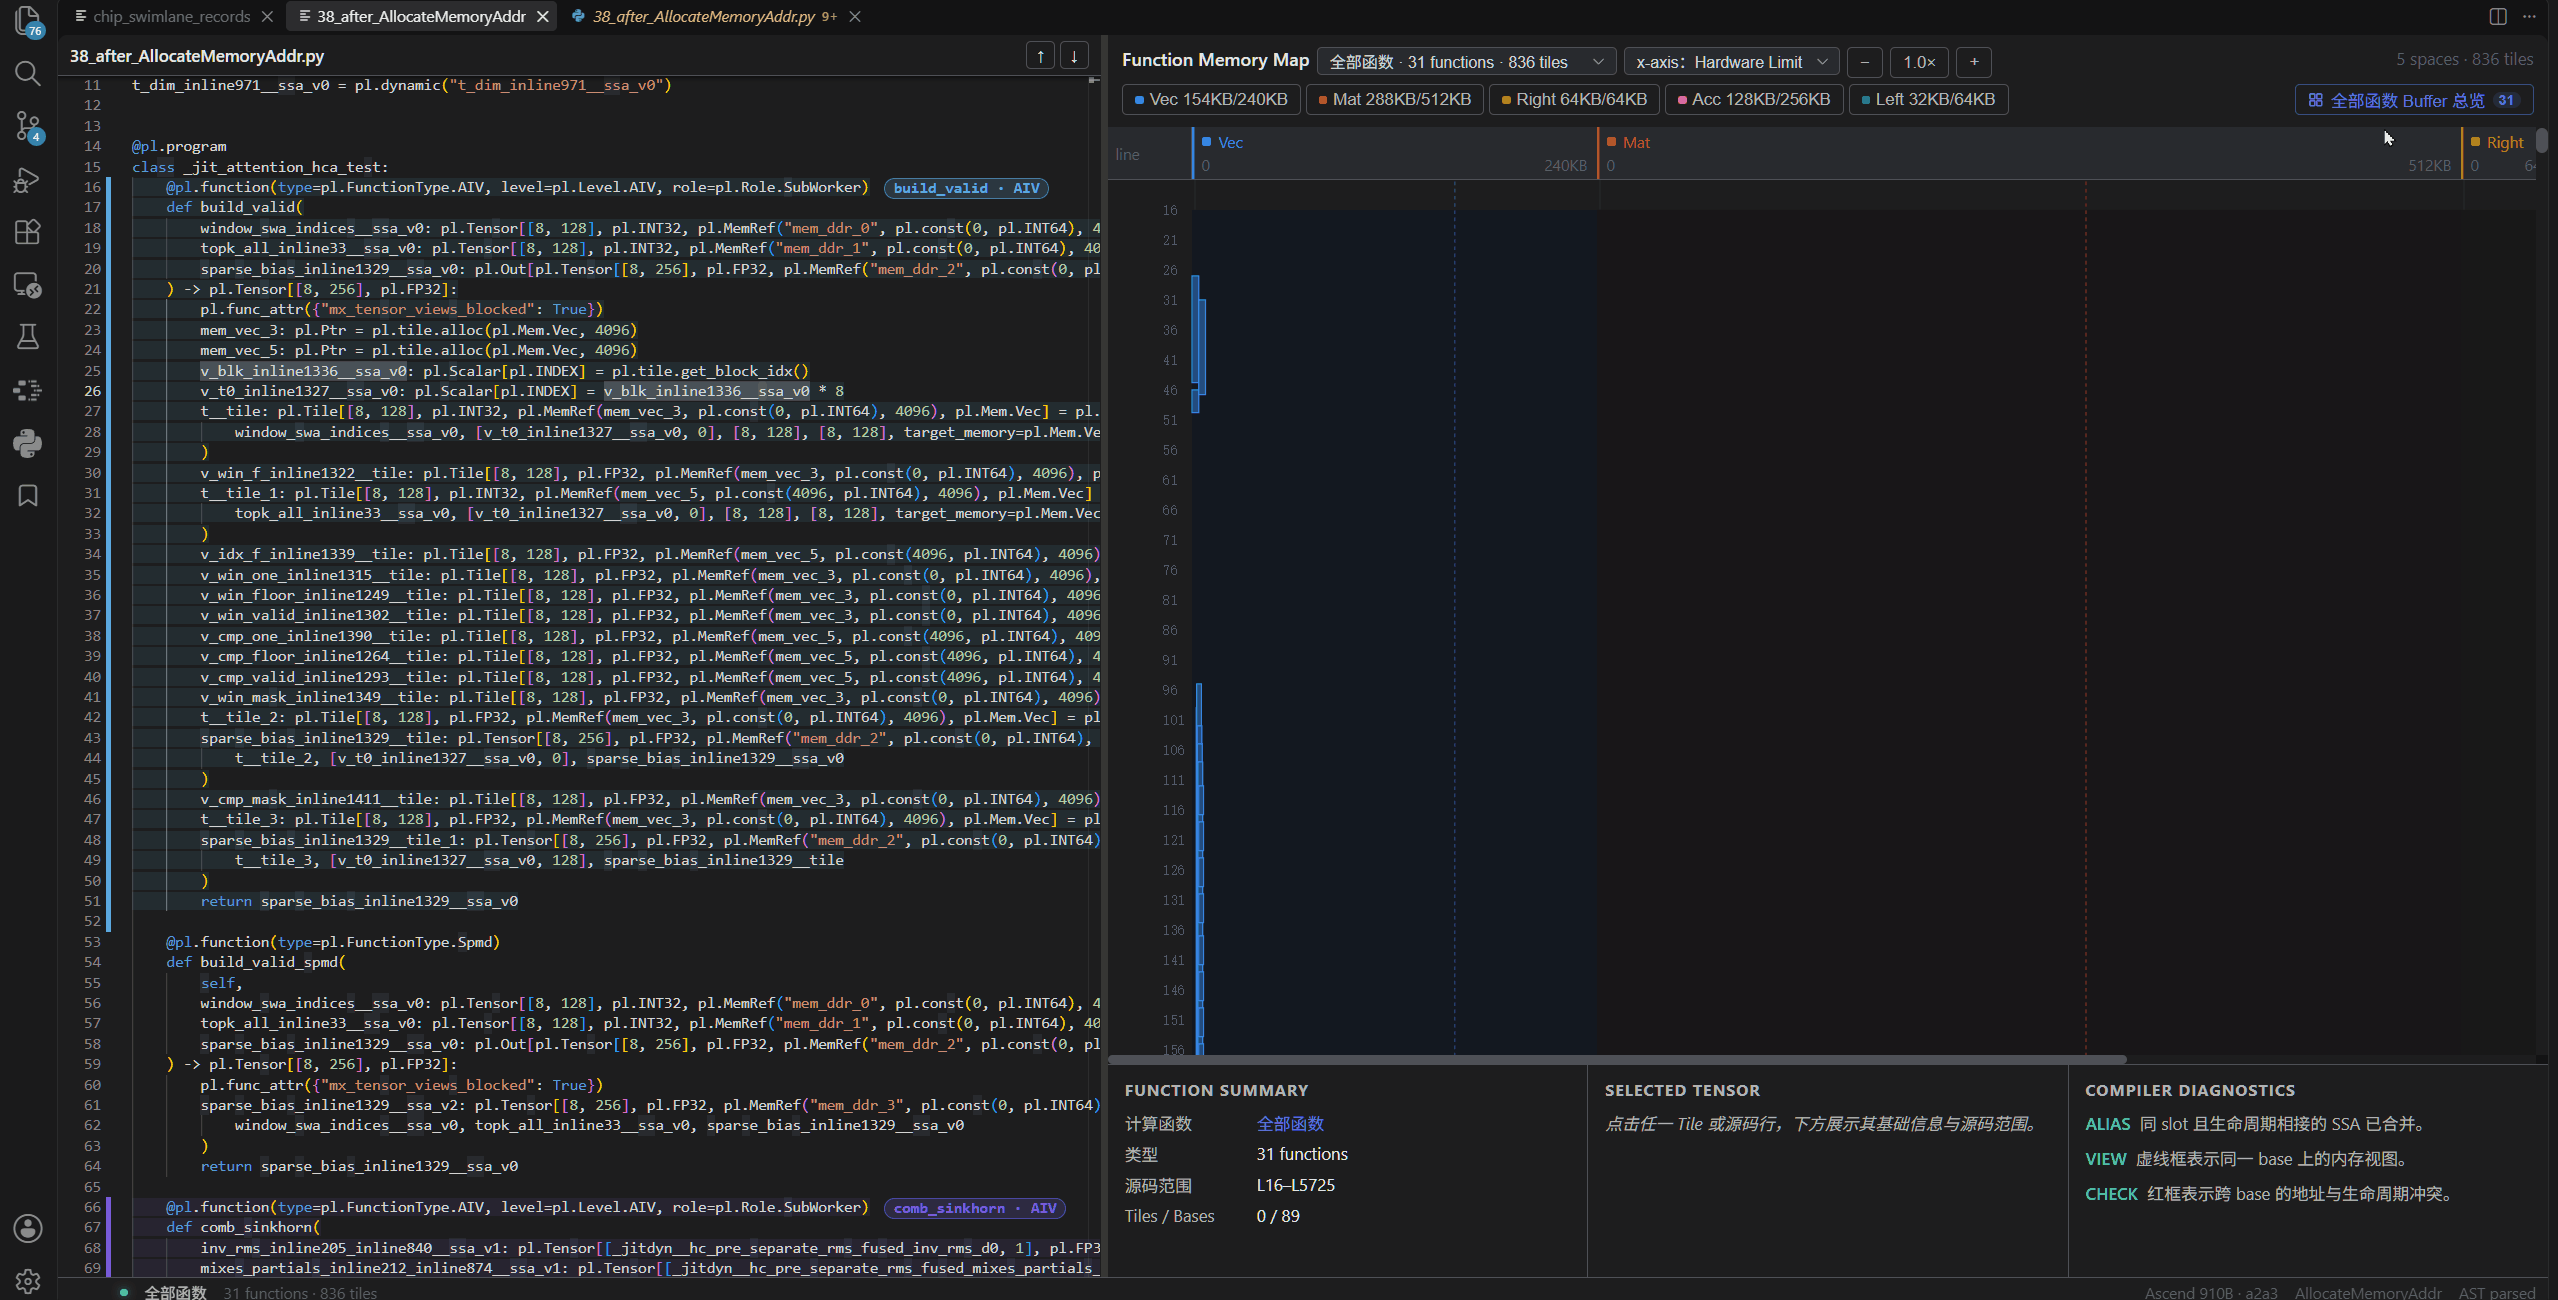Click the down arrow navigation button

(1074, 56)
